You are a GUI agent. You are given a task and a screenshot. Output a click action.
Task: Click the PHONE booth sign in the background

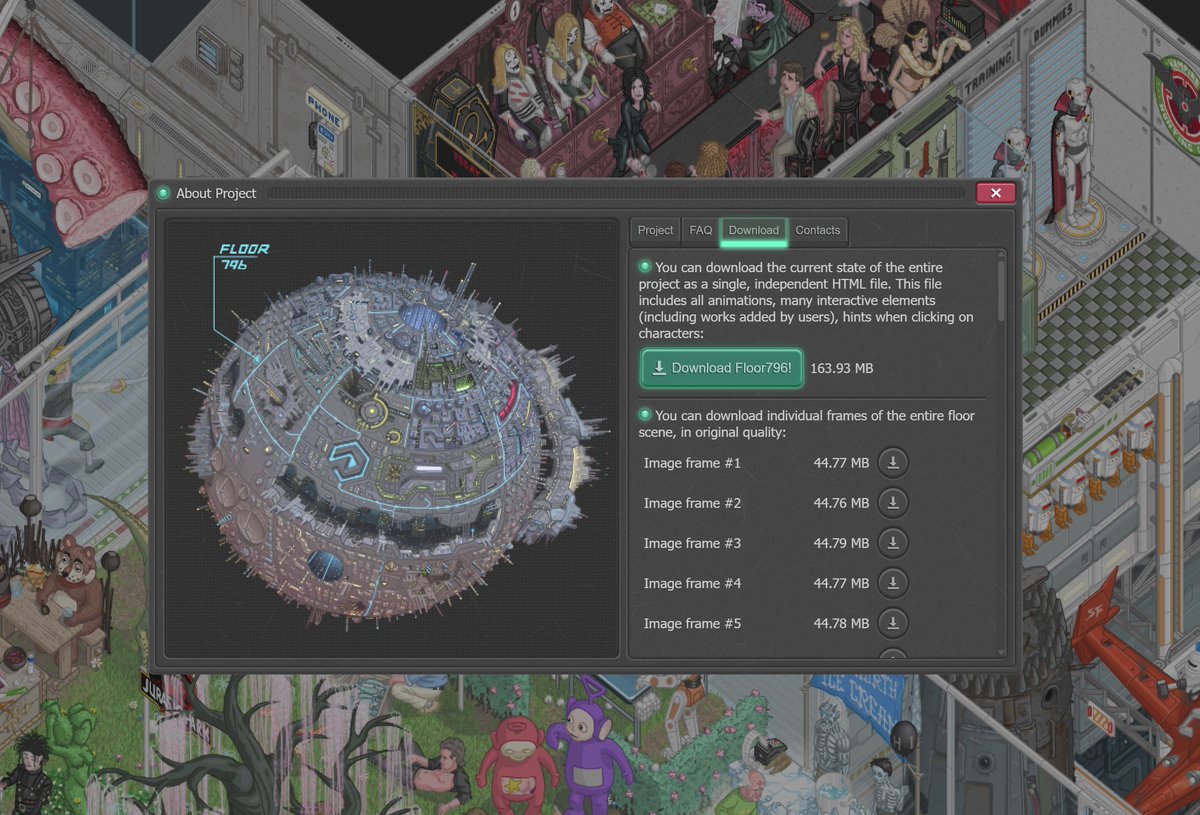click(x=327, y=112)
